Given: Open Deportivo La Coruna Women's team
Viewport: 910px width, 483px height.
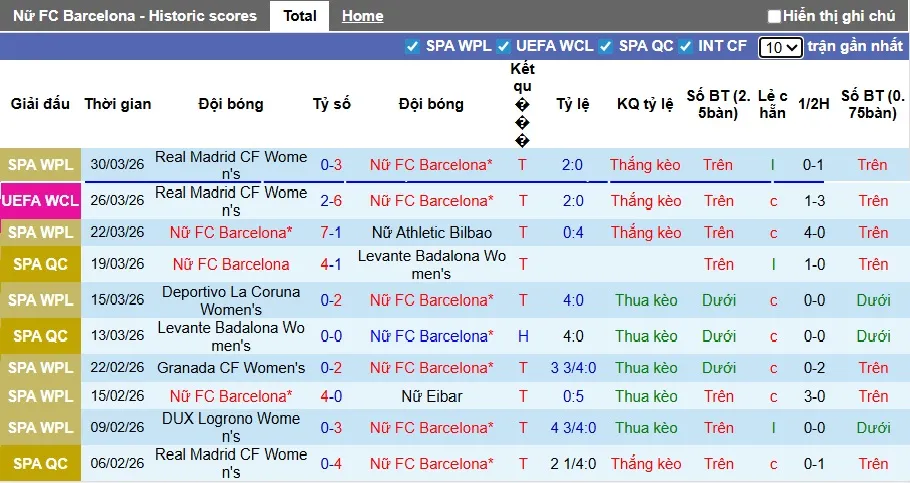Looking at the screenshot, I should pos(231,300).
